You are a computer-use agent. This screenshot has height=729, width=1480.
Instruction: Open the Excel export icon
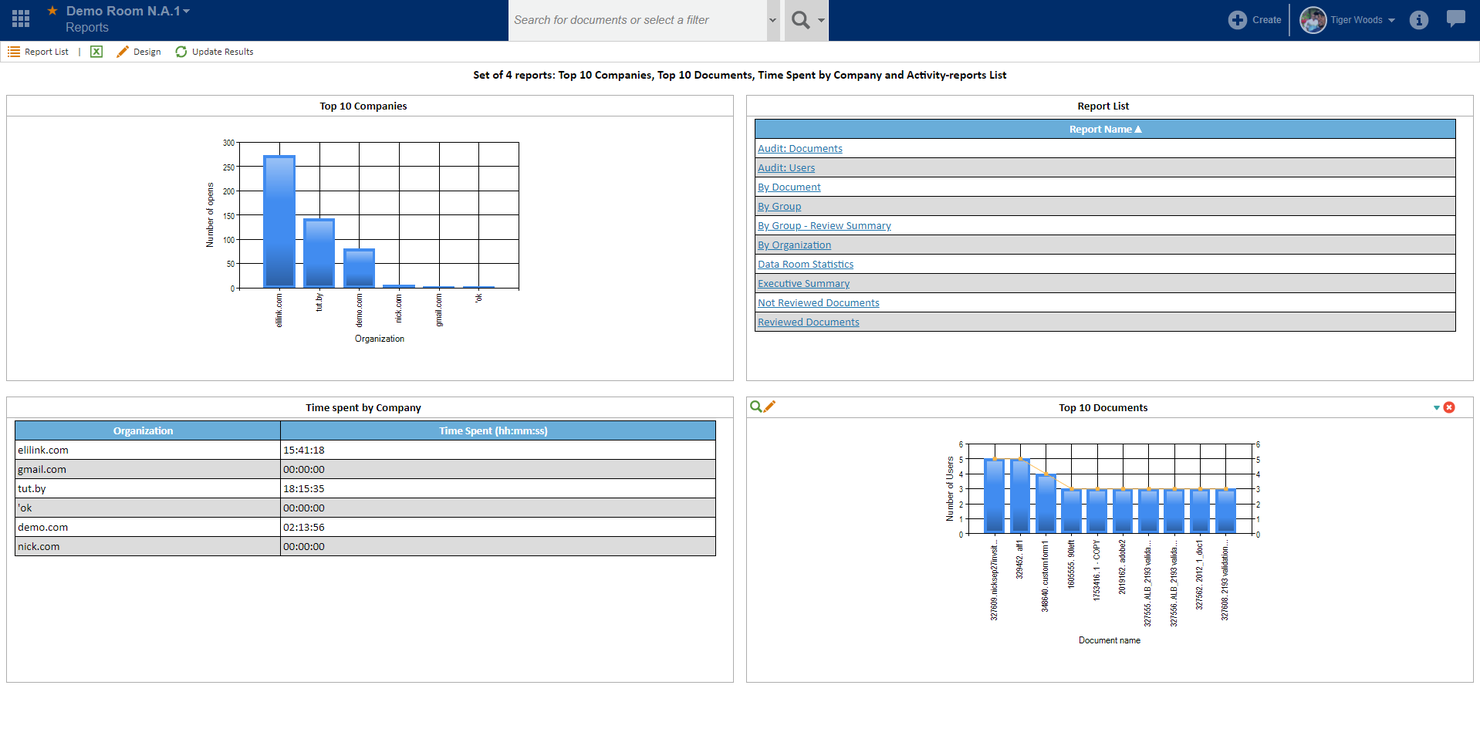95,51
